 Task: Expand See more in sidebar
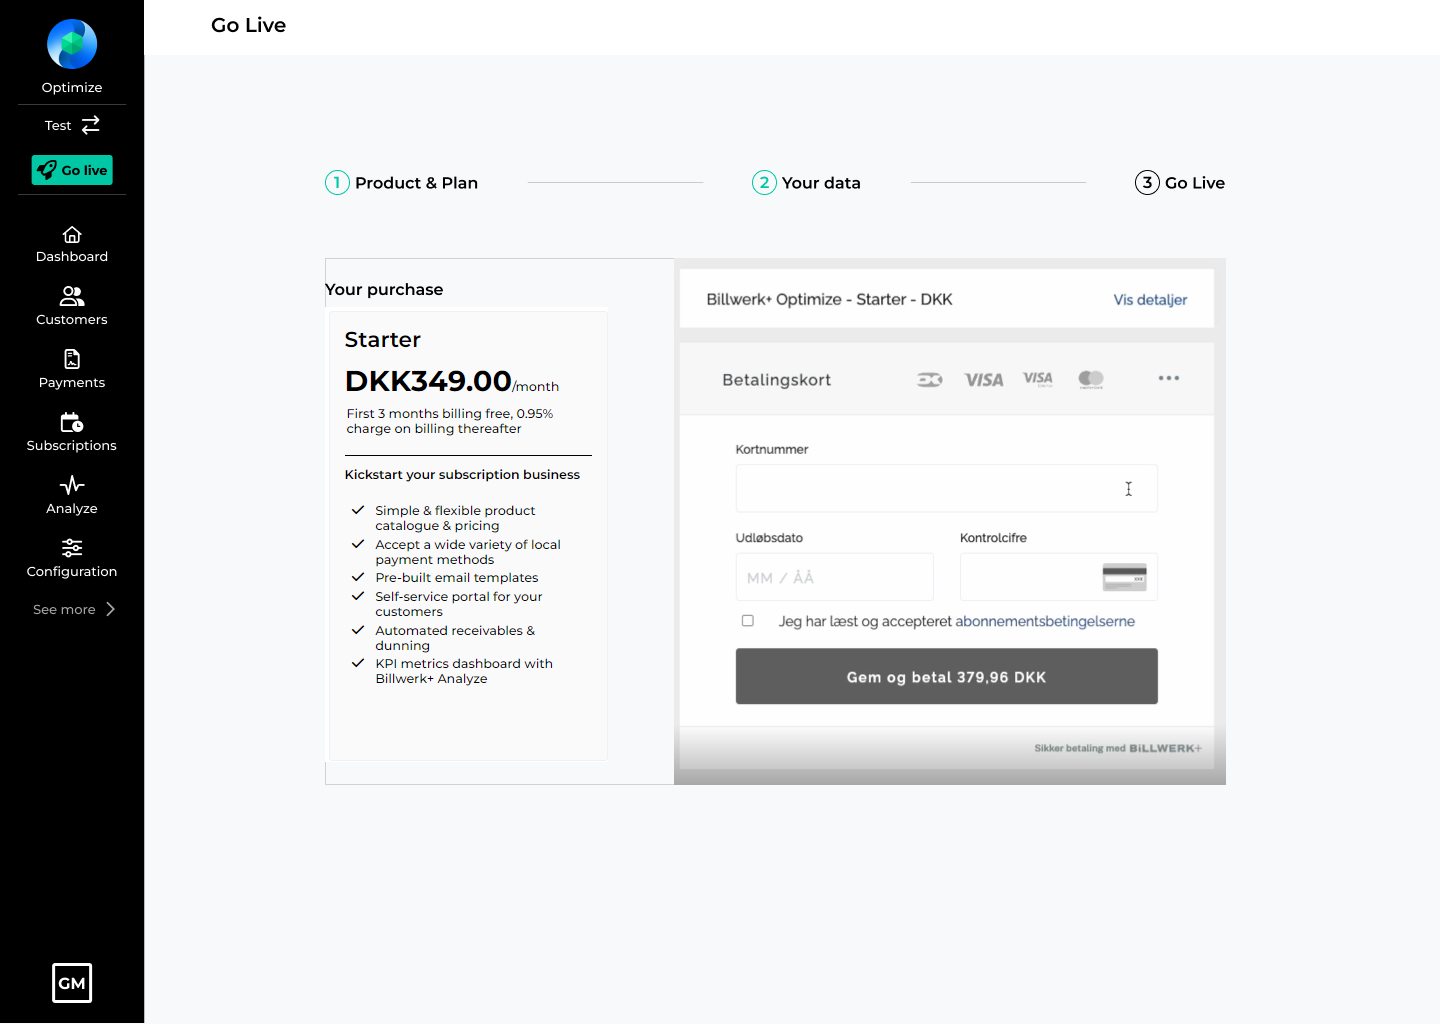(74, 609)
